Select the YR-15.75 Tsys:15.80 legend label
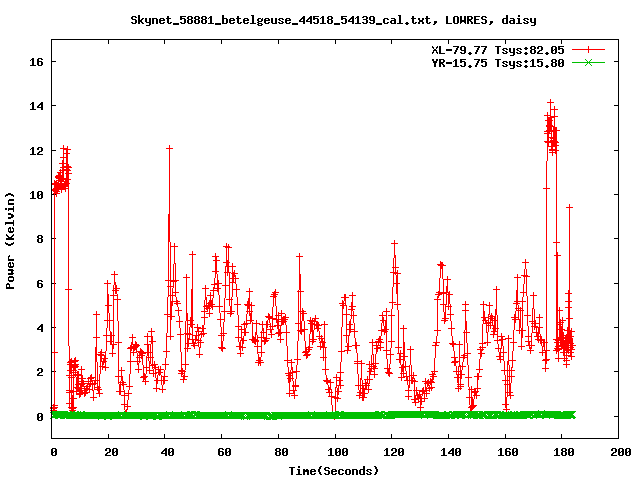The image size is (640, 480). [x=498, y=63]
